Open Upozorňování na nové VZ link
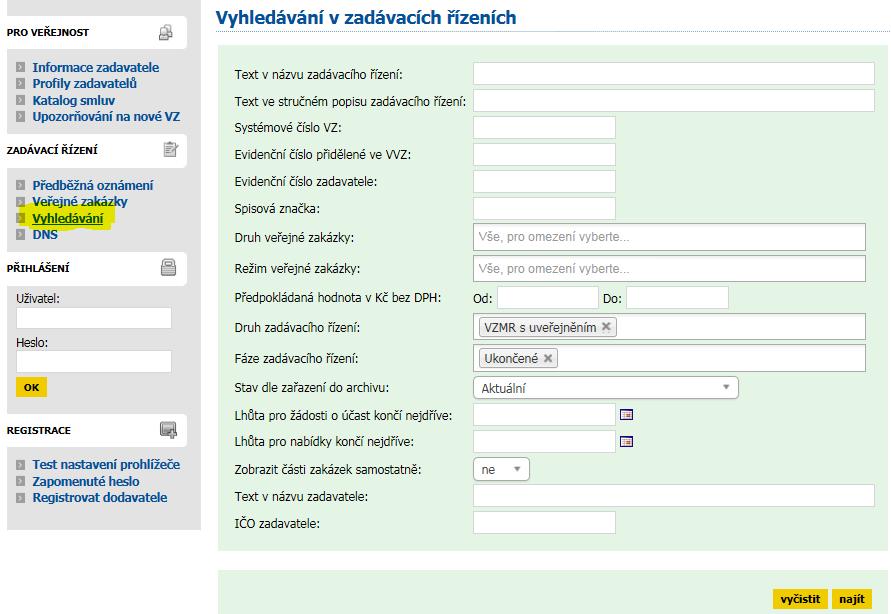This screenshot has height=614, width=891. 106,116
